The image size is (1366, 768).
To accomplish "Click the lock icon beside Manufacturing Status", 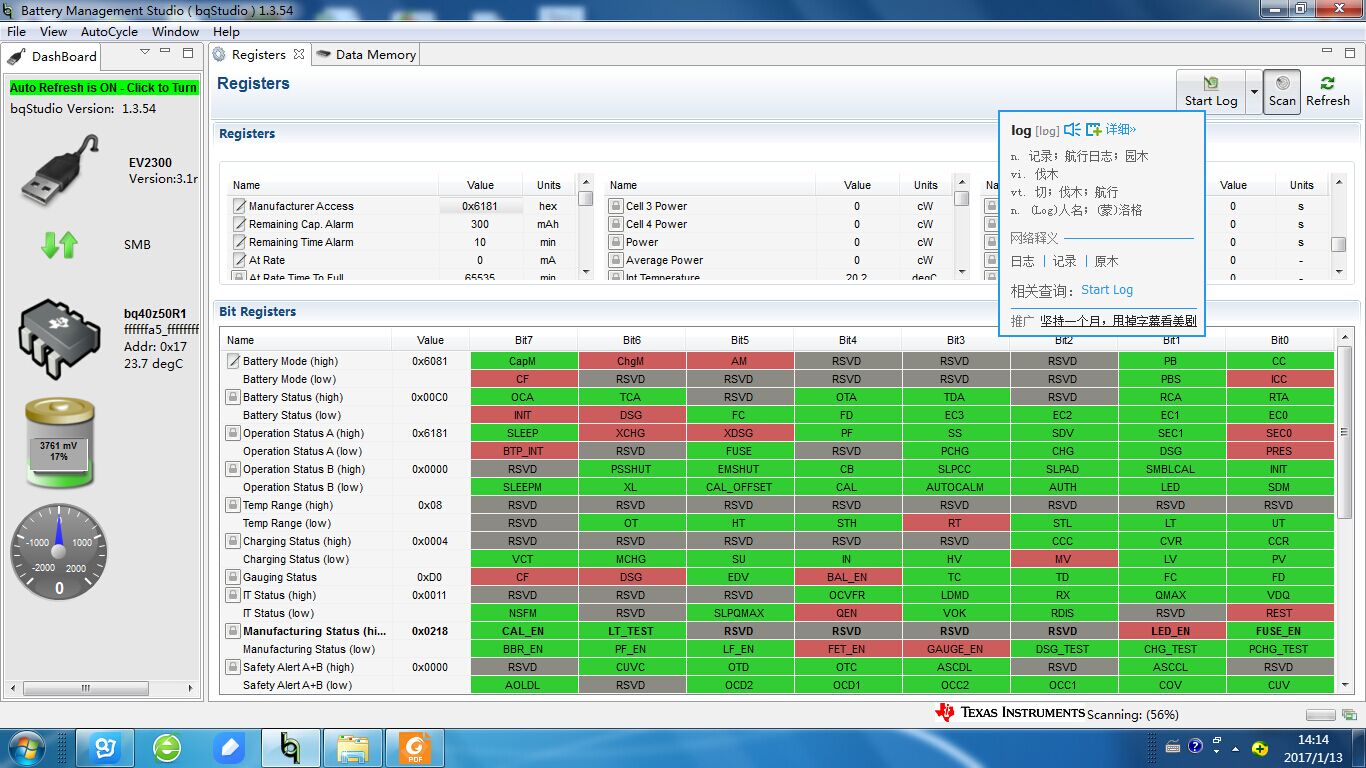I will [233, 631].
